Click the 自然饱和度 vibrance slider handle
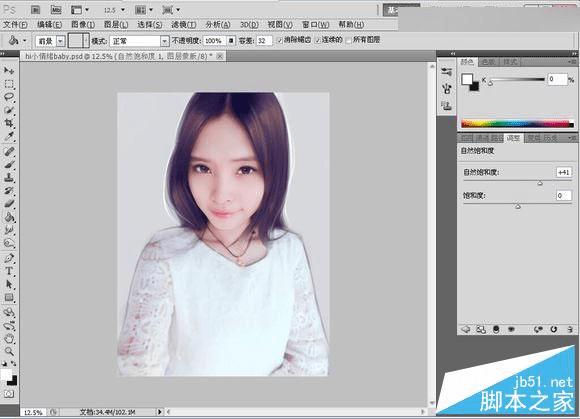This screenshot has width=580, height=419. 540,183
